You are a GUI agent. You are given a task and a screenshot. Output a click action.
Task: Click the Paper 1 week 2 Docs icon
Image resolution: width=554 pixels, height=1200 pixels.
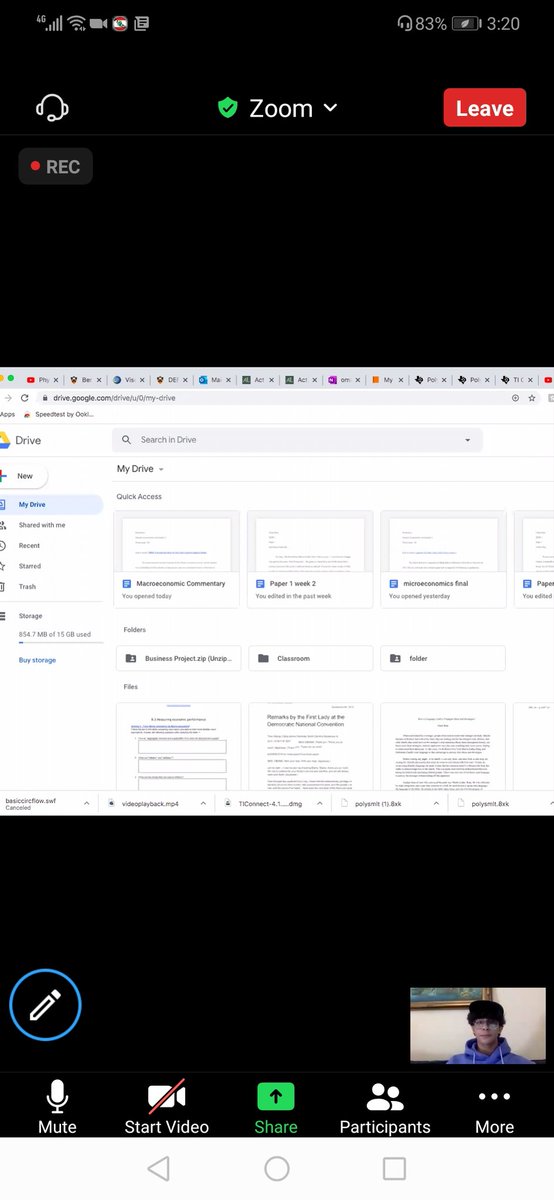point(260,583)
